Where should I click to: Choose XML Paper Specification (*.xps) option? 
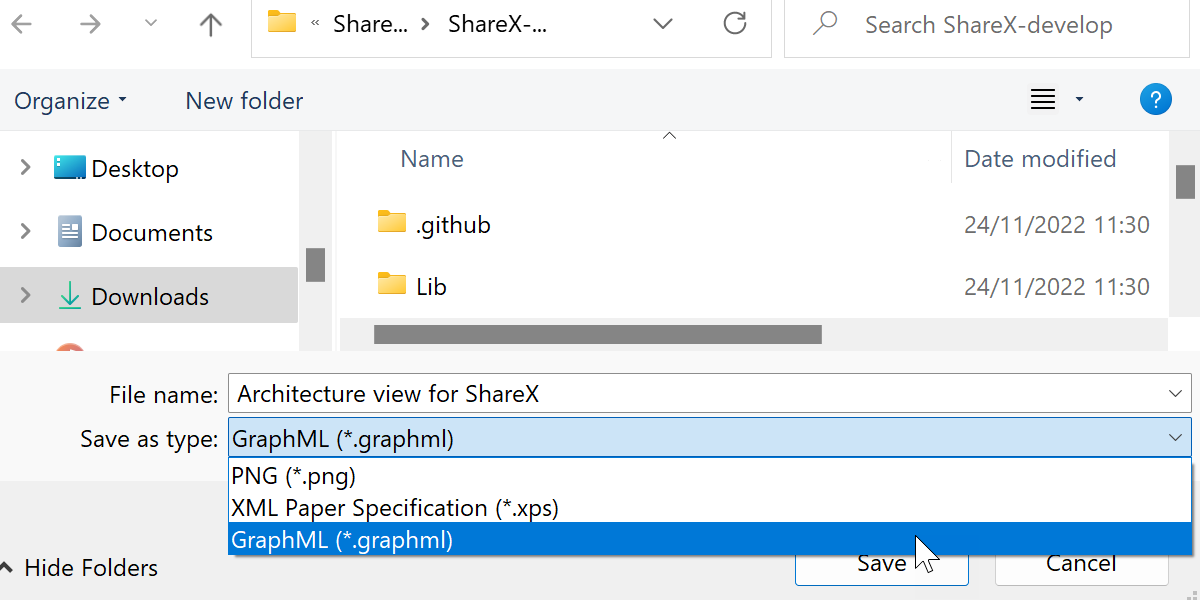pyautogui.click(x=394, y=508)
